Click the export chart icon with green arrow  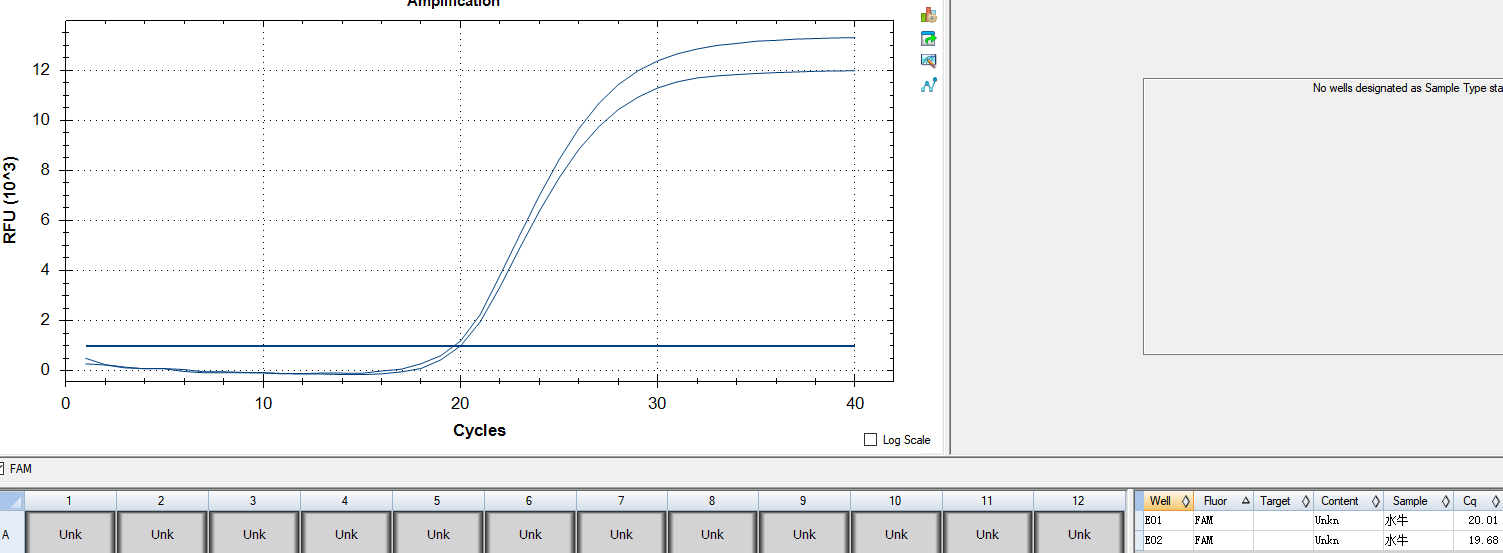(929, 39)
